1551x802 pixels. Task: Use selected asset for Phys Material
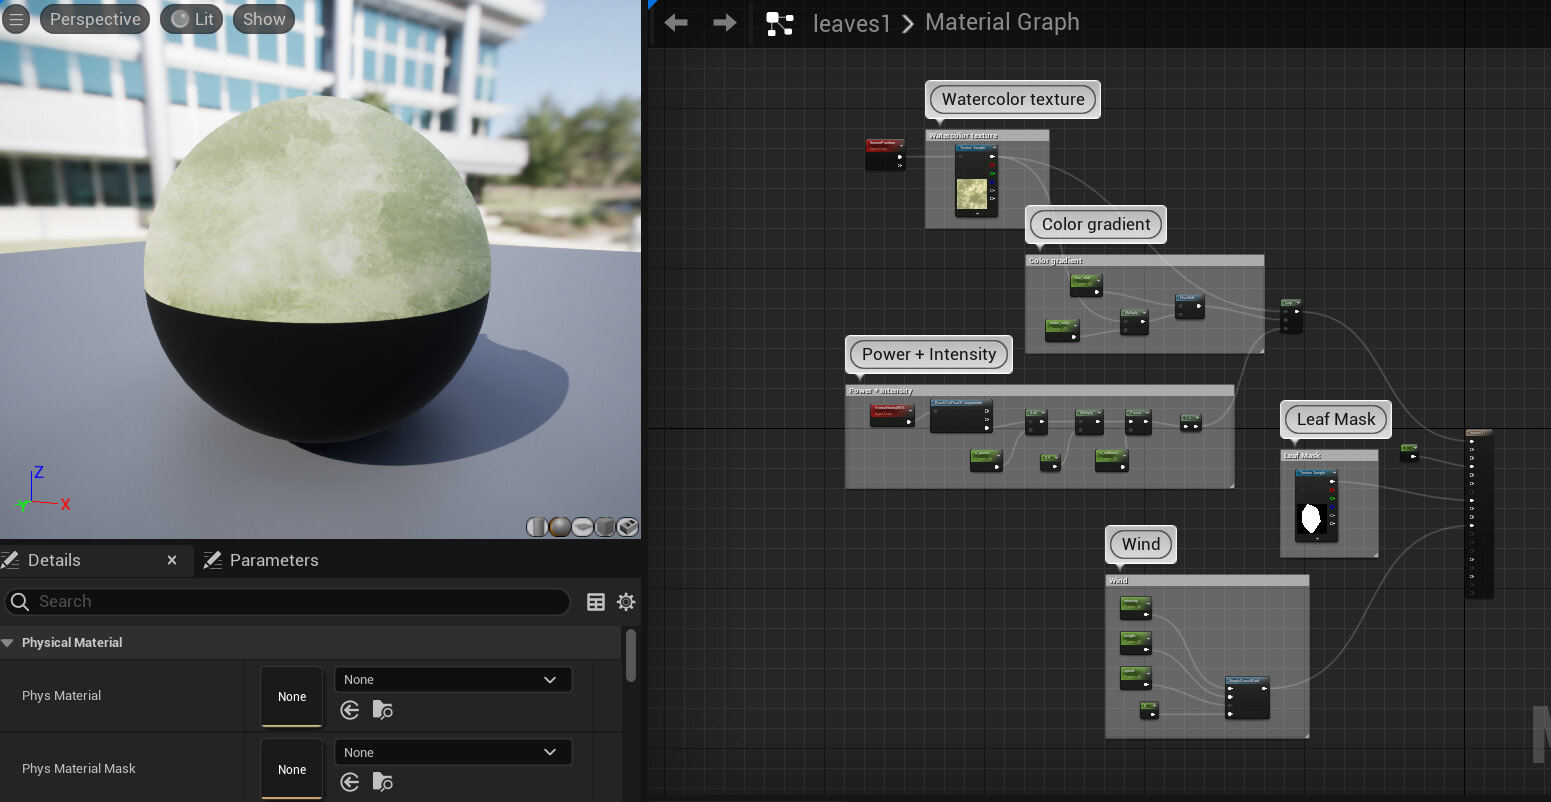point(349,710)
